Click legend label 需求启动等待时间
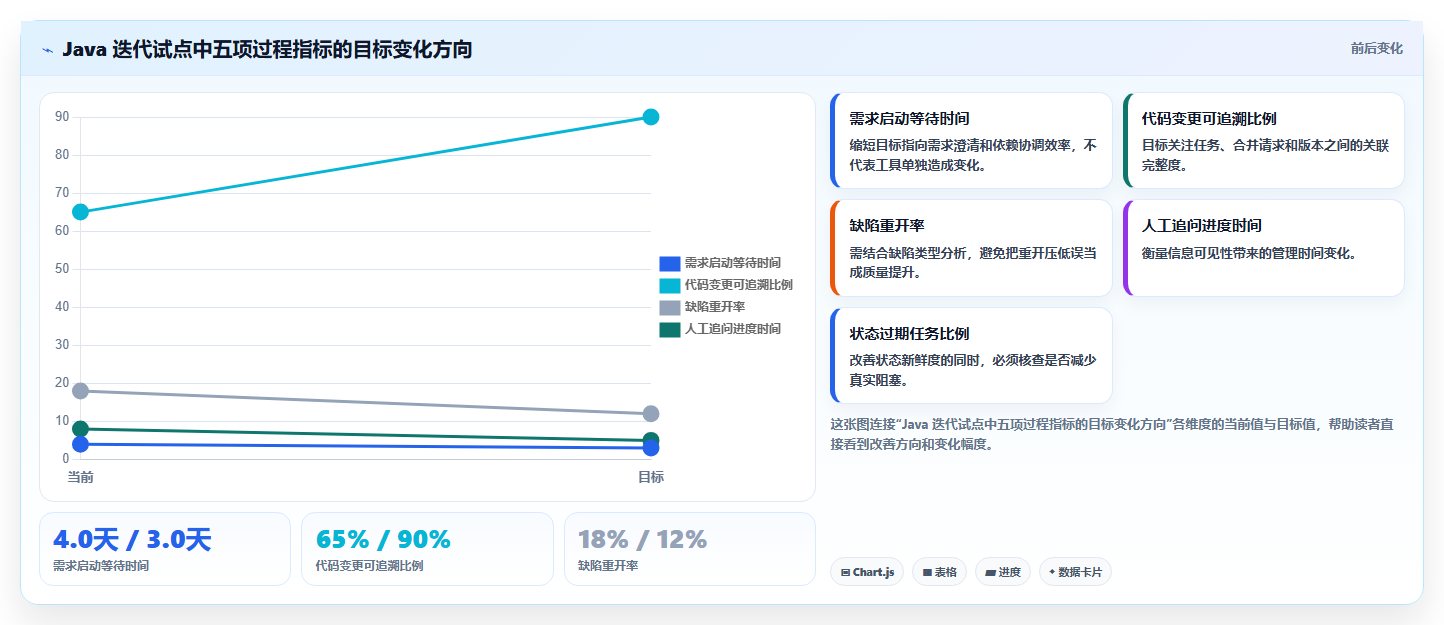This screenshot has height=625, width=1444. click(x=733, y=263)
